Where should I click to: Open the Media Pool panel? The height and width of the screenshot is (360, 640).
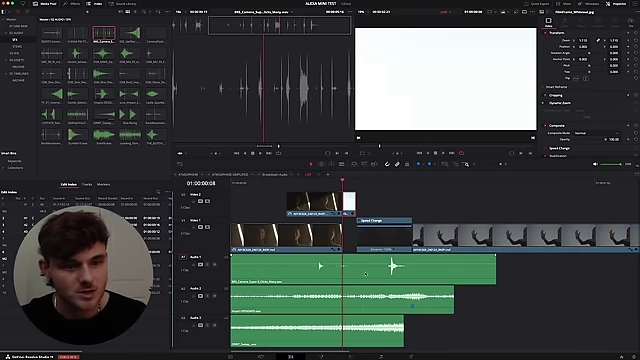coord(45,4)
